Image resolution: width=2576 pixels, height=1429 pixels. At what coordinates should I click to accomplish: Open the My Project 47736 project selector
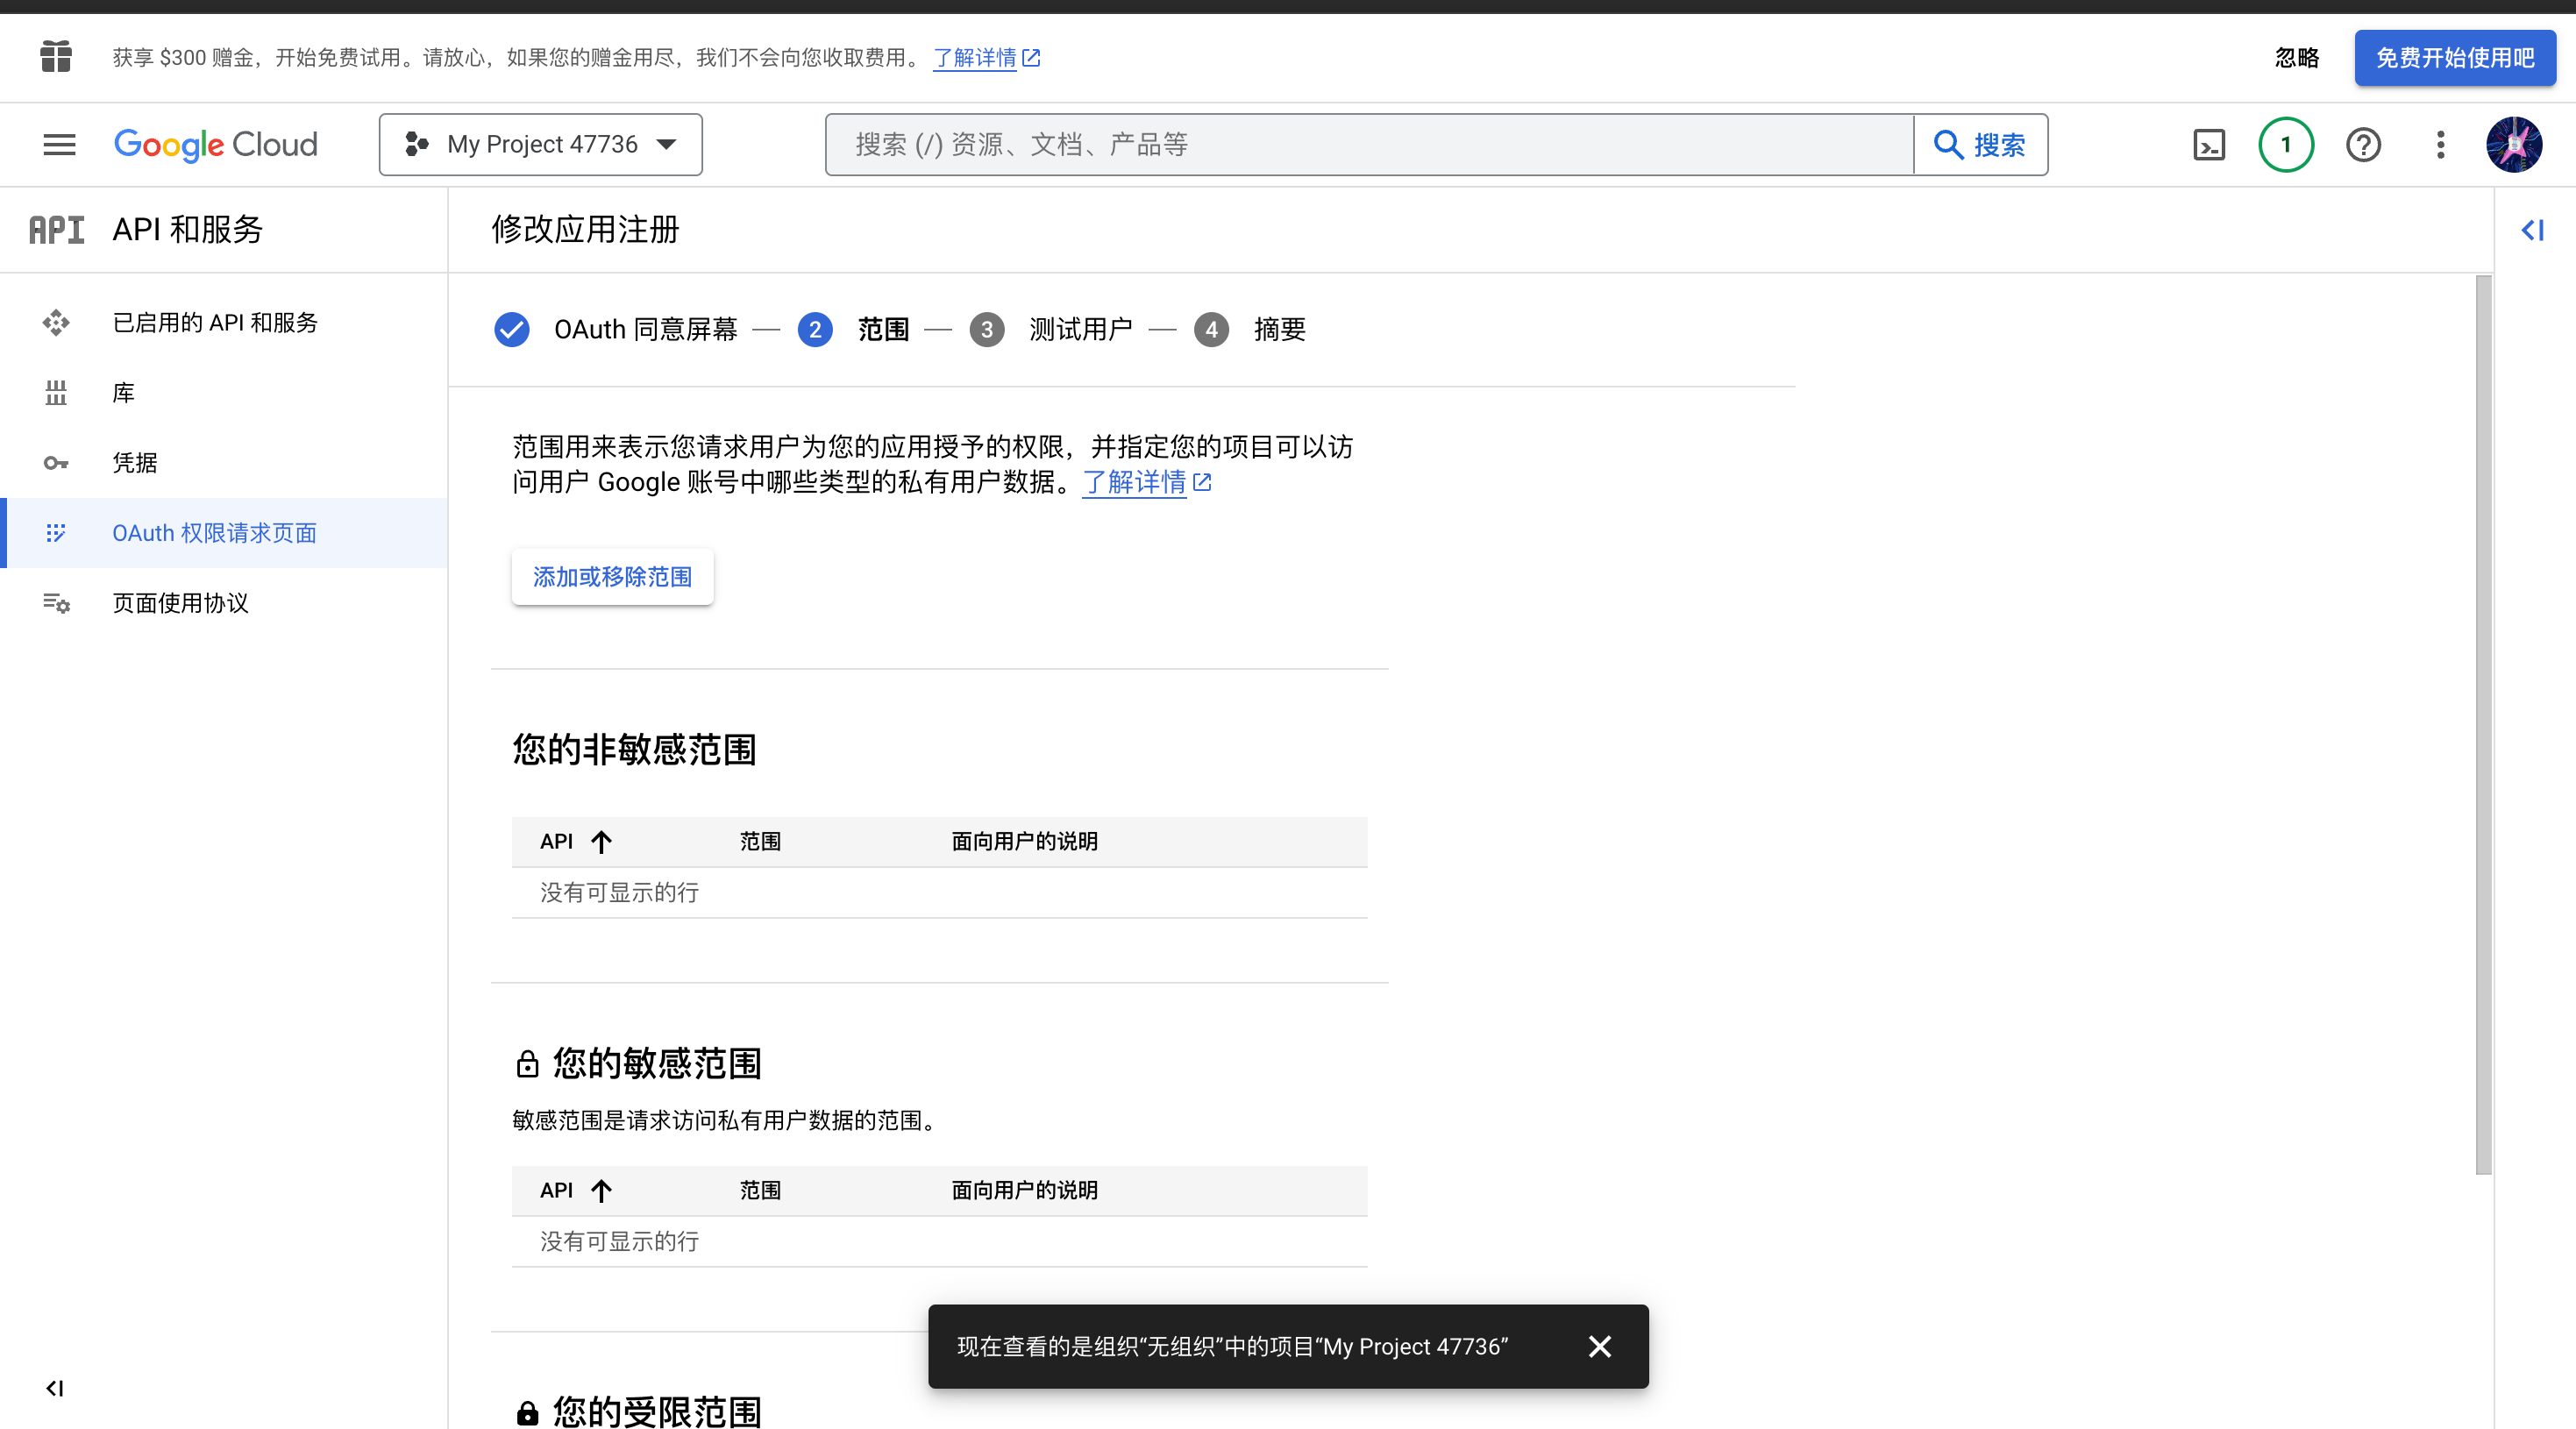(540, 145)
